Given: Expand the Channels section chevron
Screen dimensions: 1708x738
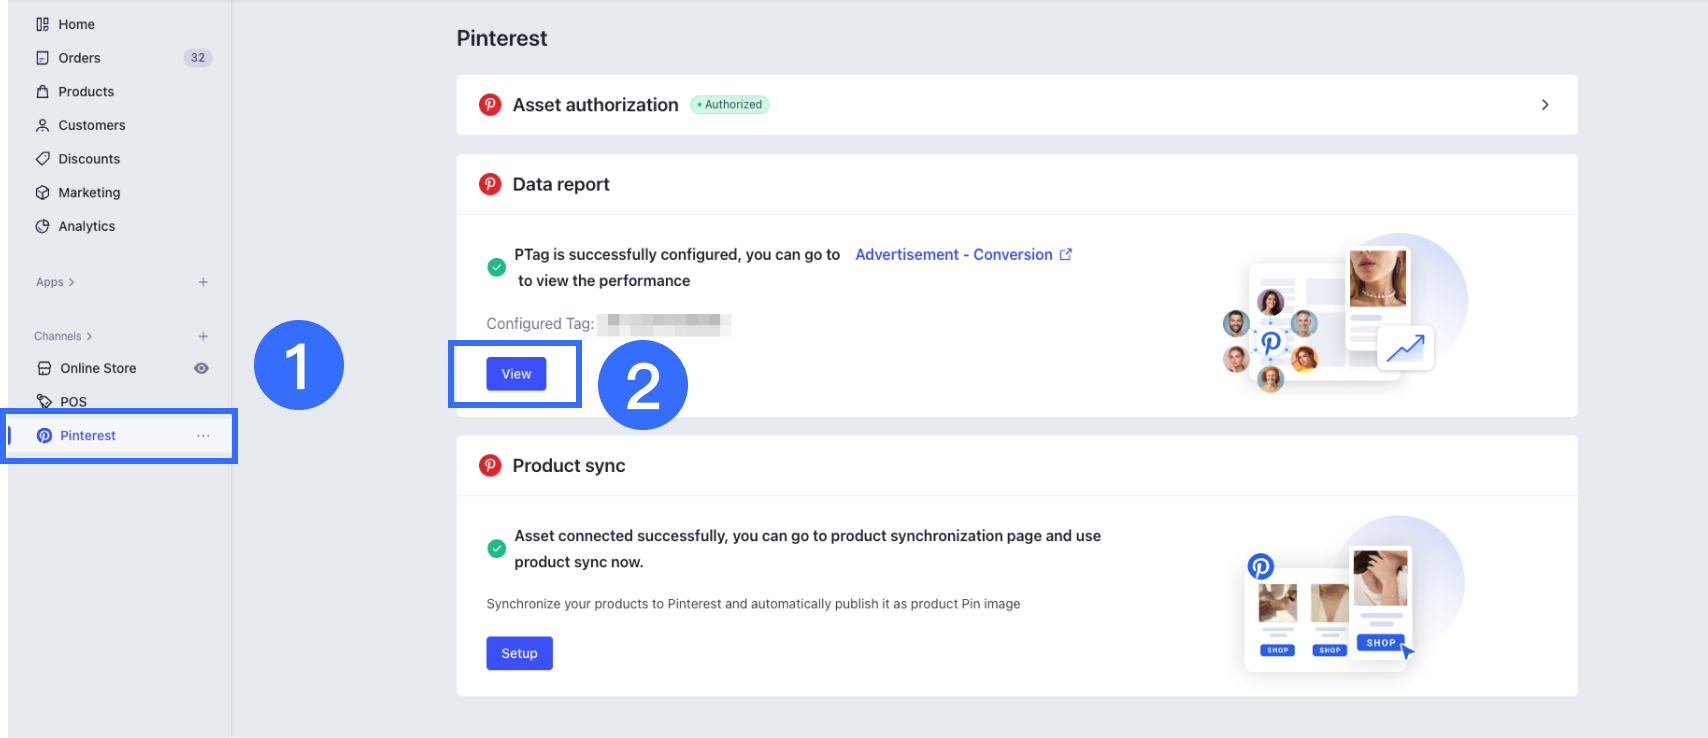Looking at the screenshot, I should click(x=89, y=336).
